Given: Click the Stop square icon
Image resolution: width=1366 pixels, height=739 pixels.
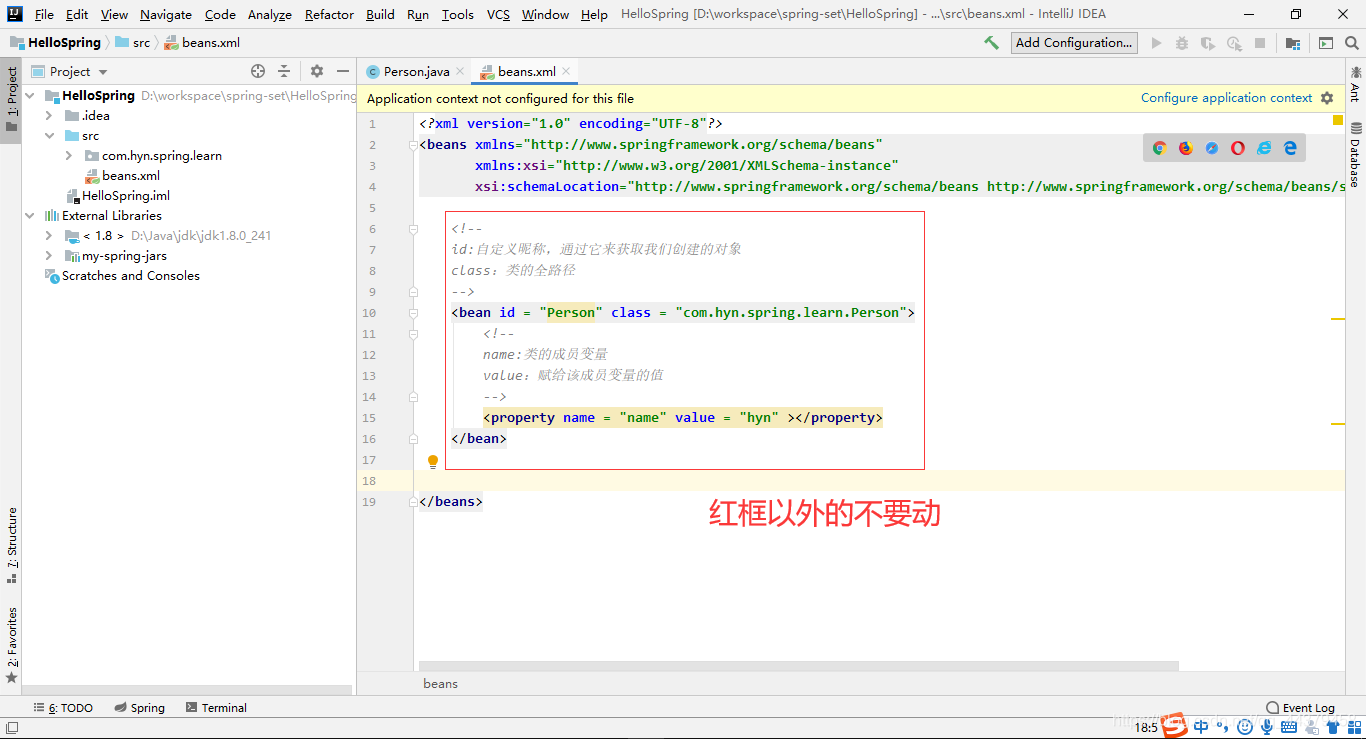Looking at the screenshot, I should [x=1260, y=43].
